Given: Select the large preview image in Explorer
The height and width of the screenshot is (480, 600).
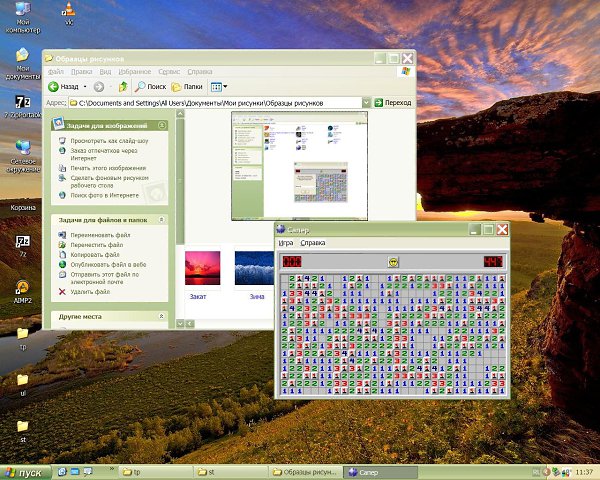Looking at the screenshot, I should pos(299,166).
